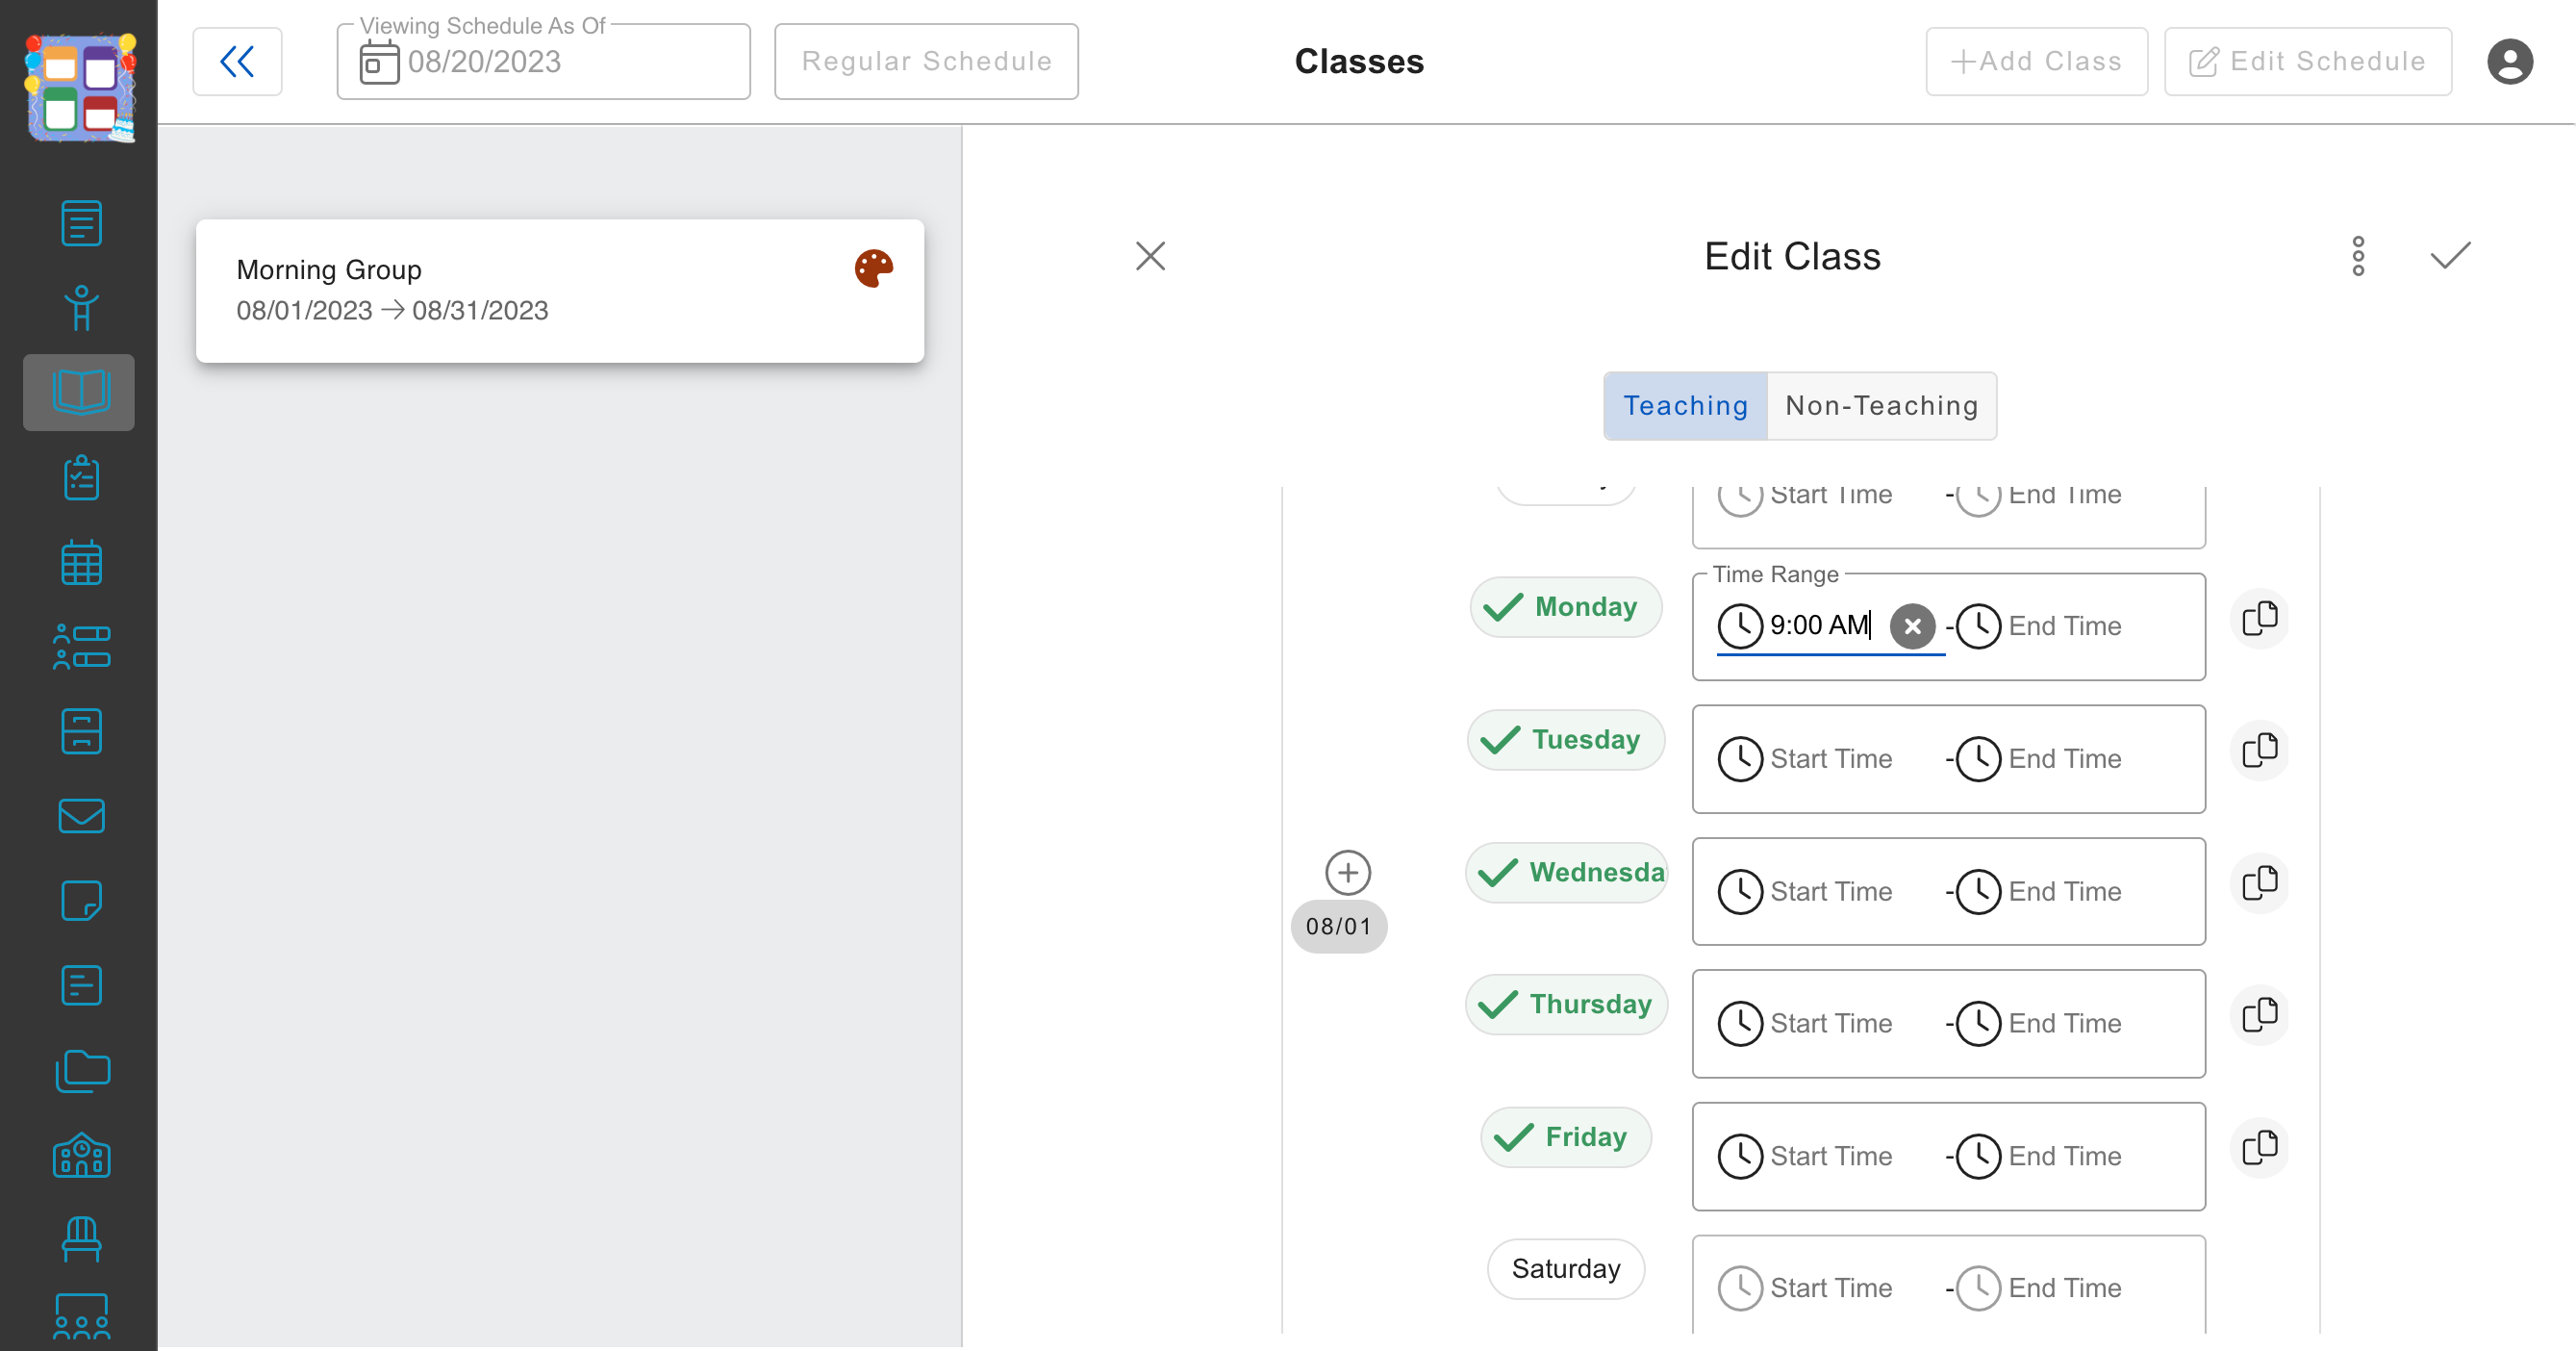Toggle the Thursday day chip
Viewport: 2576px width, 1351px height.
pyautogui.click(x=1565, y=1005)
